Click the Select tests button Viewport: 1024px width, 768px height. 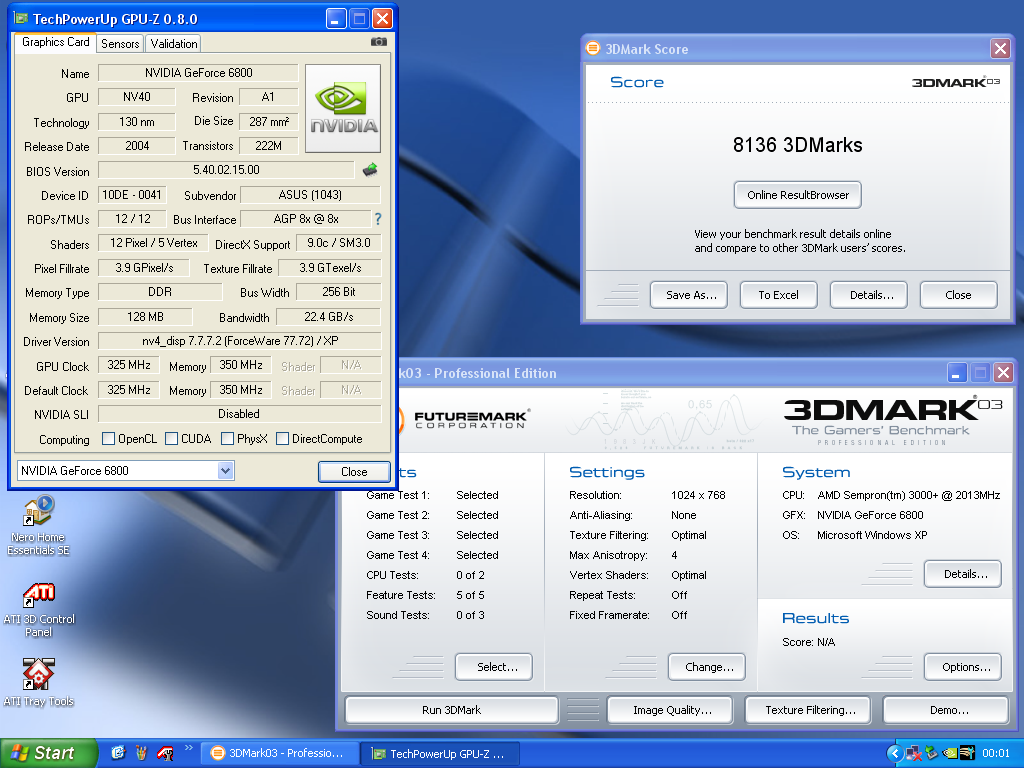click(494, 667)
